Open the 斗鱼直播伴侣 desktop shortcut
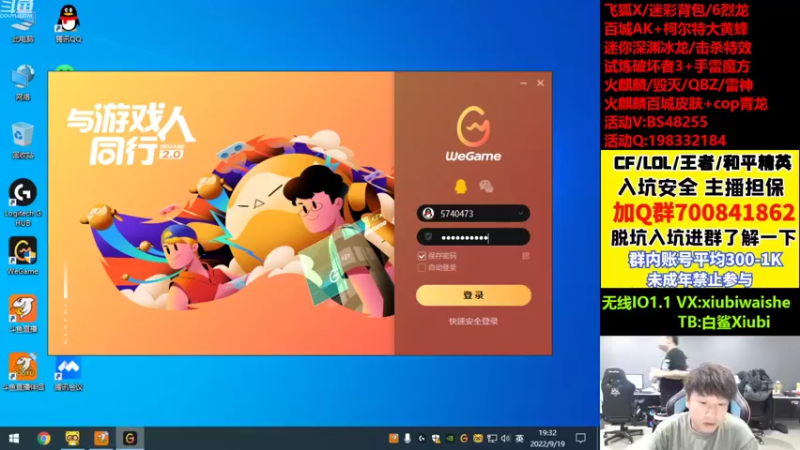 22,372
